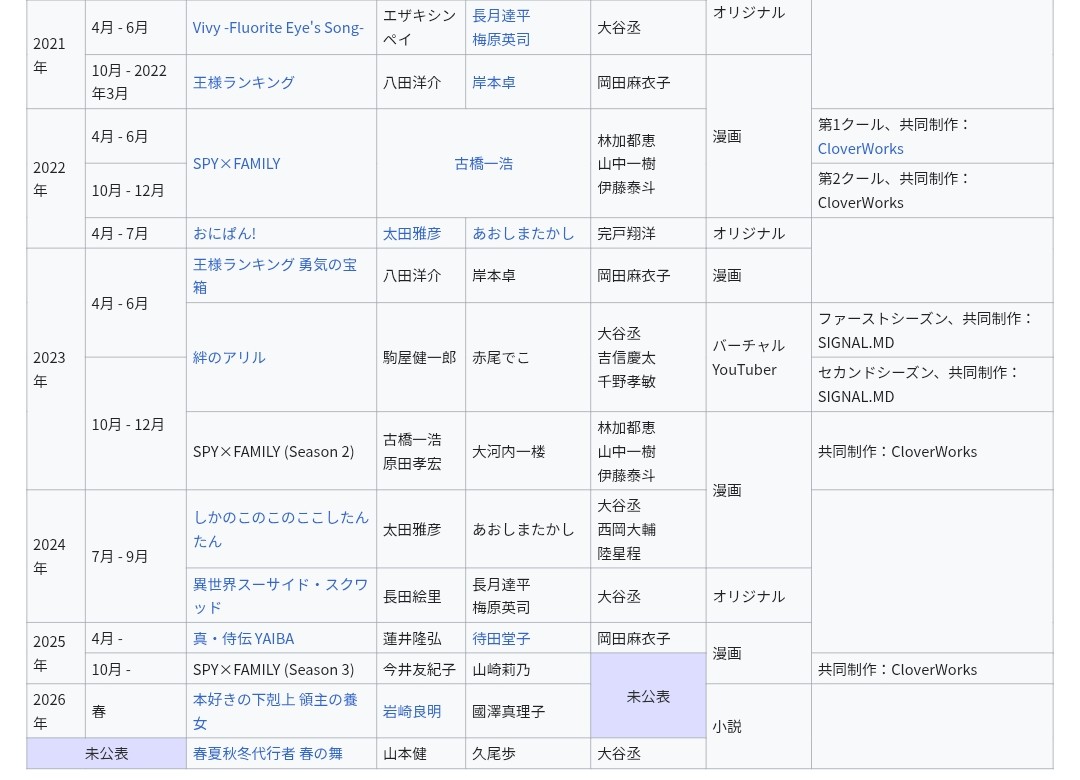This screenshot has height=780, width=1080.
Task: Open the Vivy -Fluorite Eye's Song- link
Action: 278,28
